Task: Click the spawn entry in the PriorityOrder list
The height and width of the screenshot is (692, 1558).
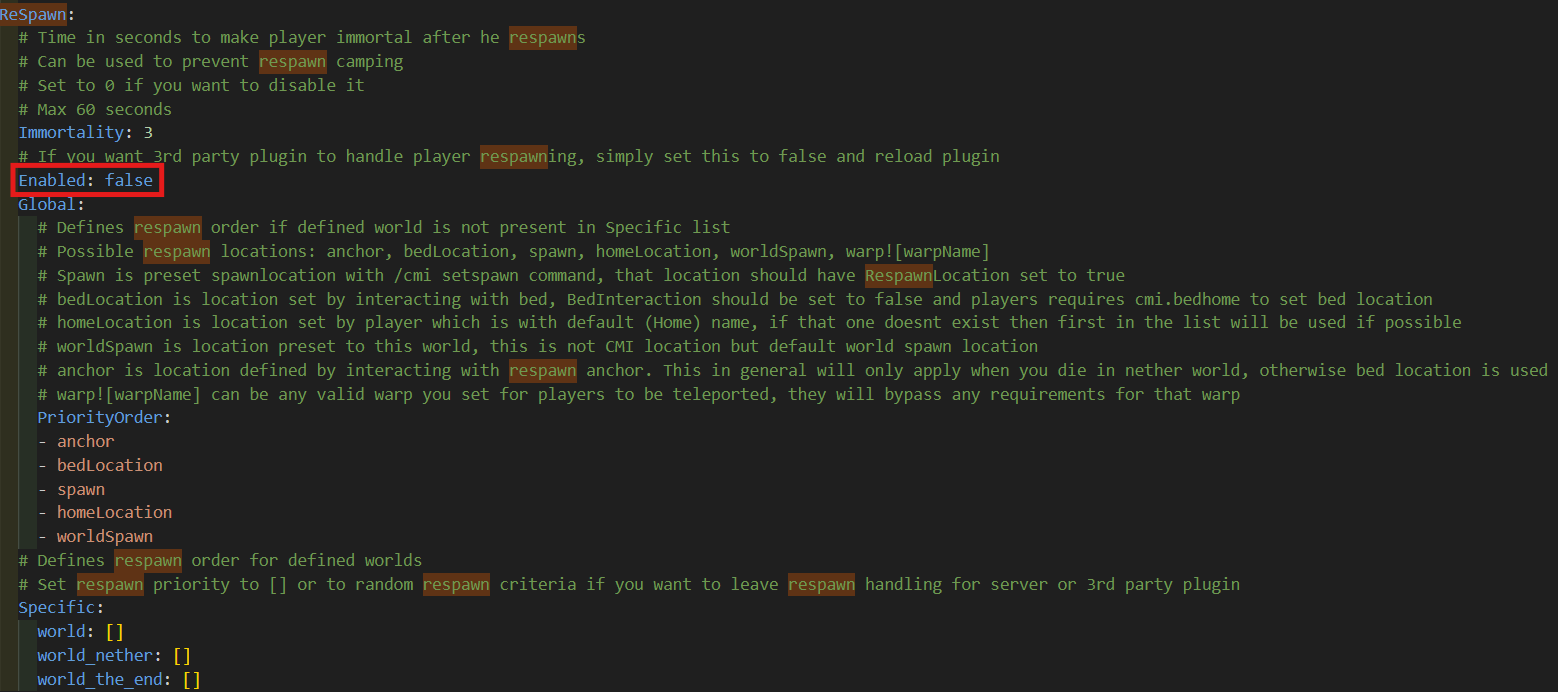Action: point(80,490)
